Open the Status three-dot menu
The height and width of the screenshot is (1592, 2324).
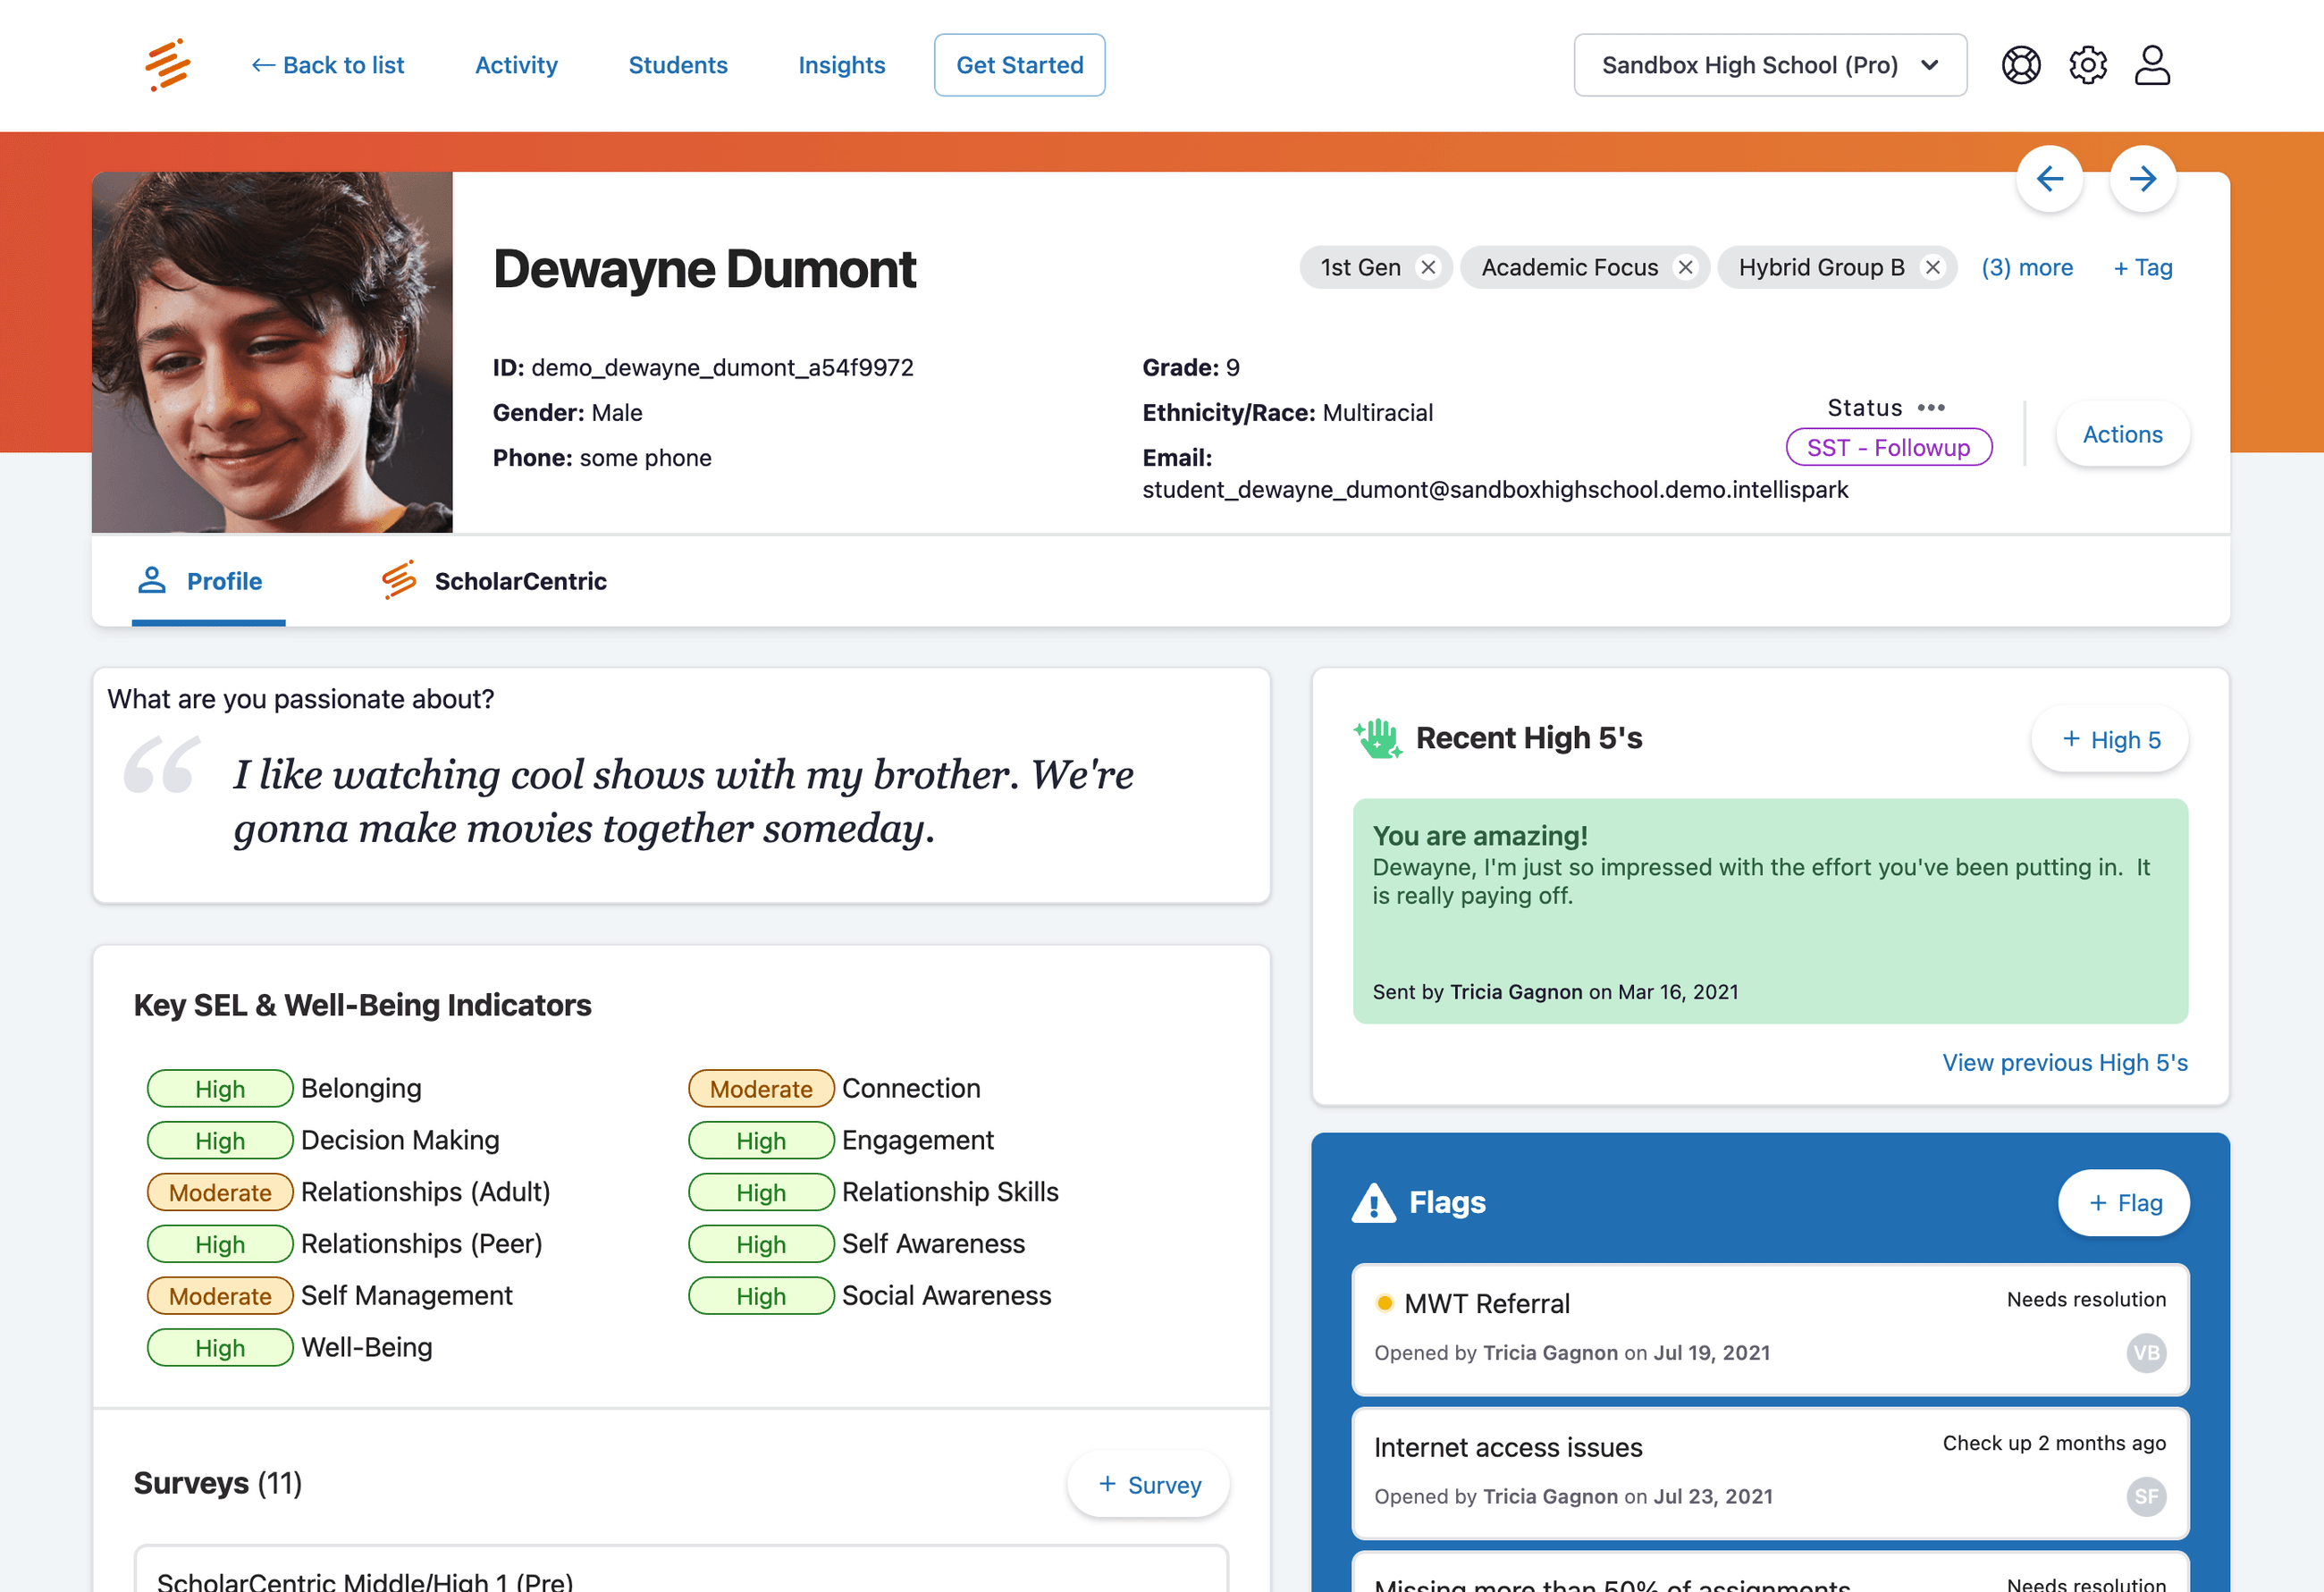pyautogui.click(x=1931, y=408)
